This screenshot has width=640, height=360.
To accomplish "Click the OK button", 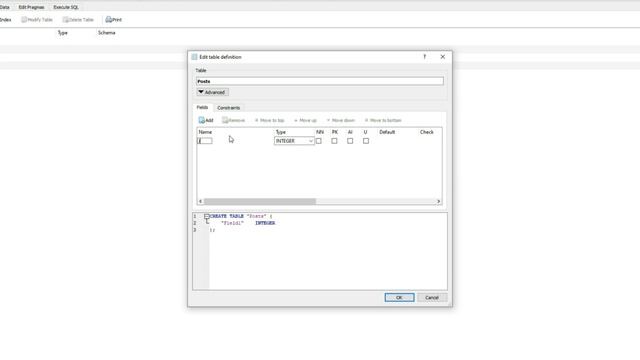I will click(399, 298).
